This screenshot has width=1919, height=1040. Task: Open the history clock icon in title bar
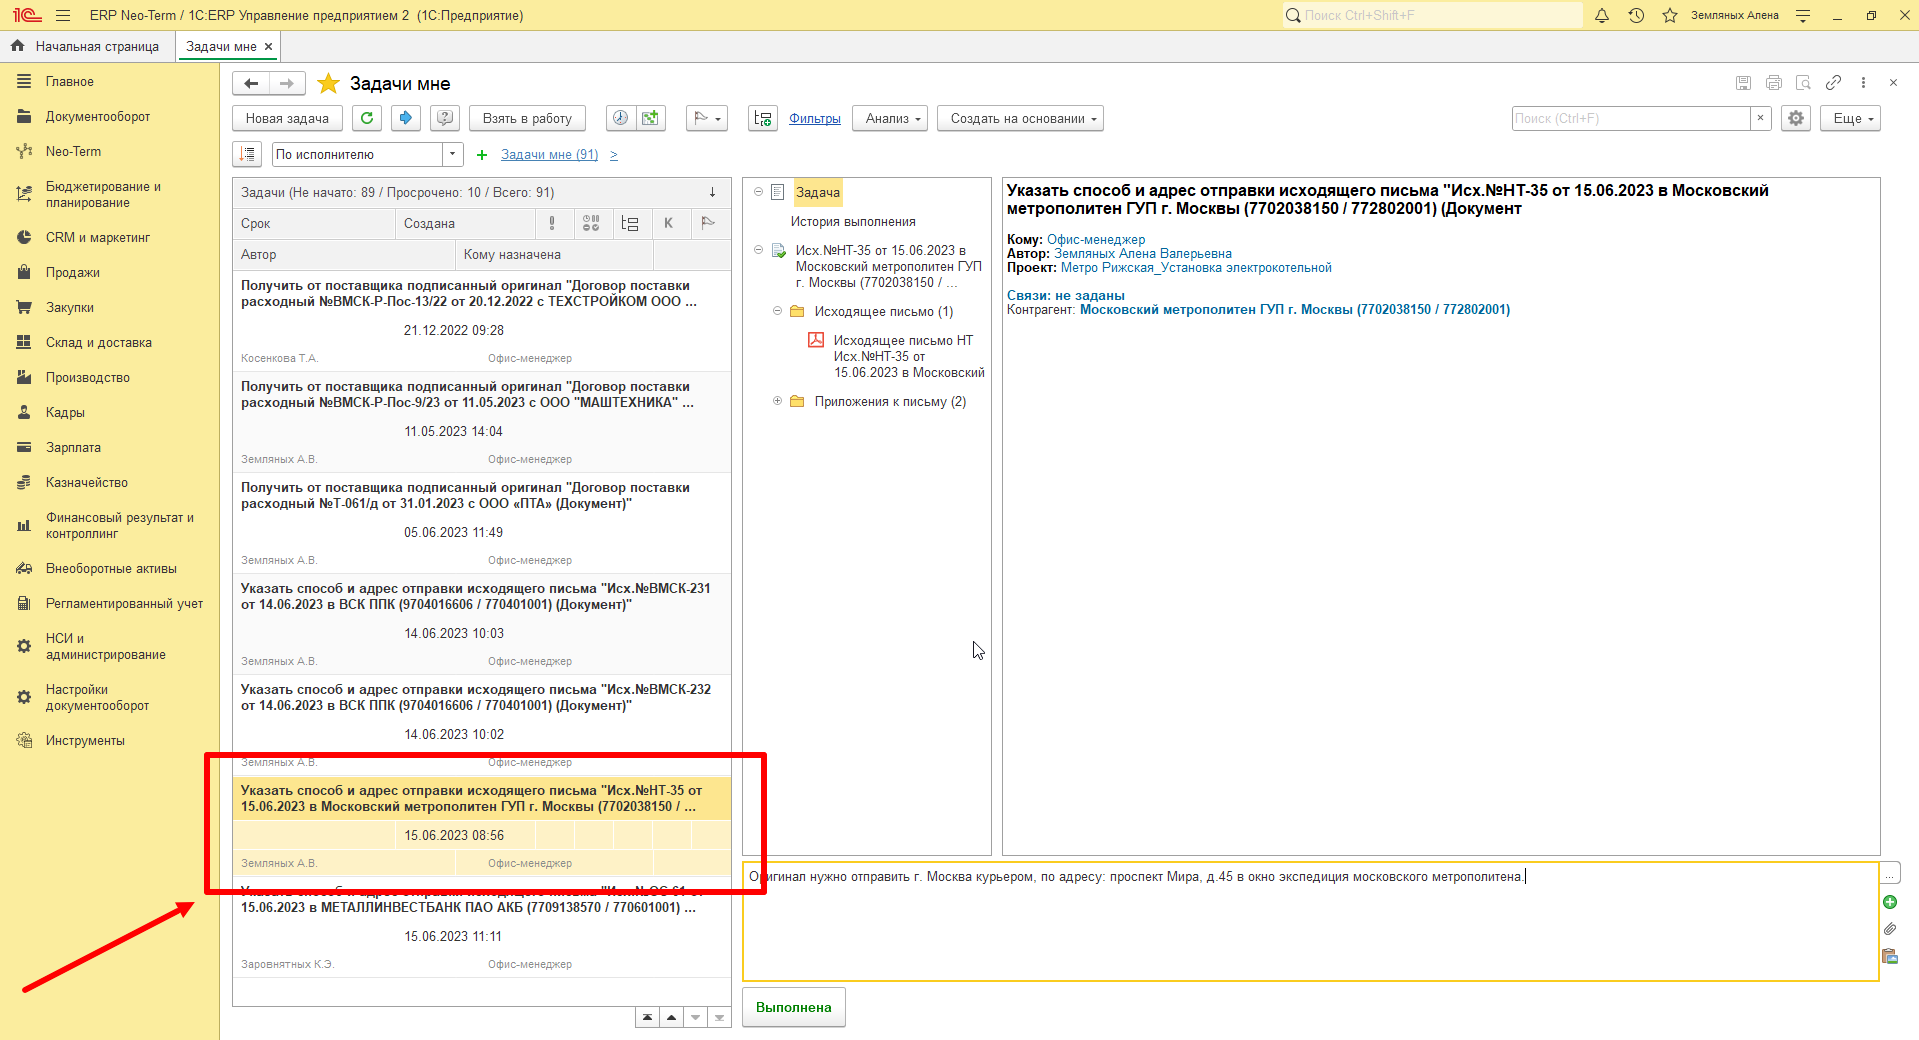pyautogui.click(x=1636, y=15)
